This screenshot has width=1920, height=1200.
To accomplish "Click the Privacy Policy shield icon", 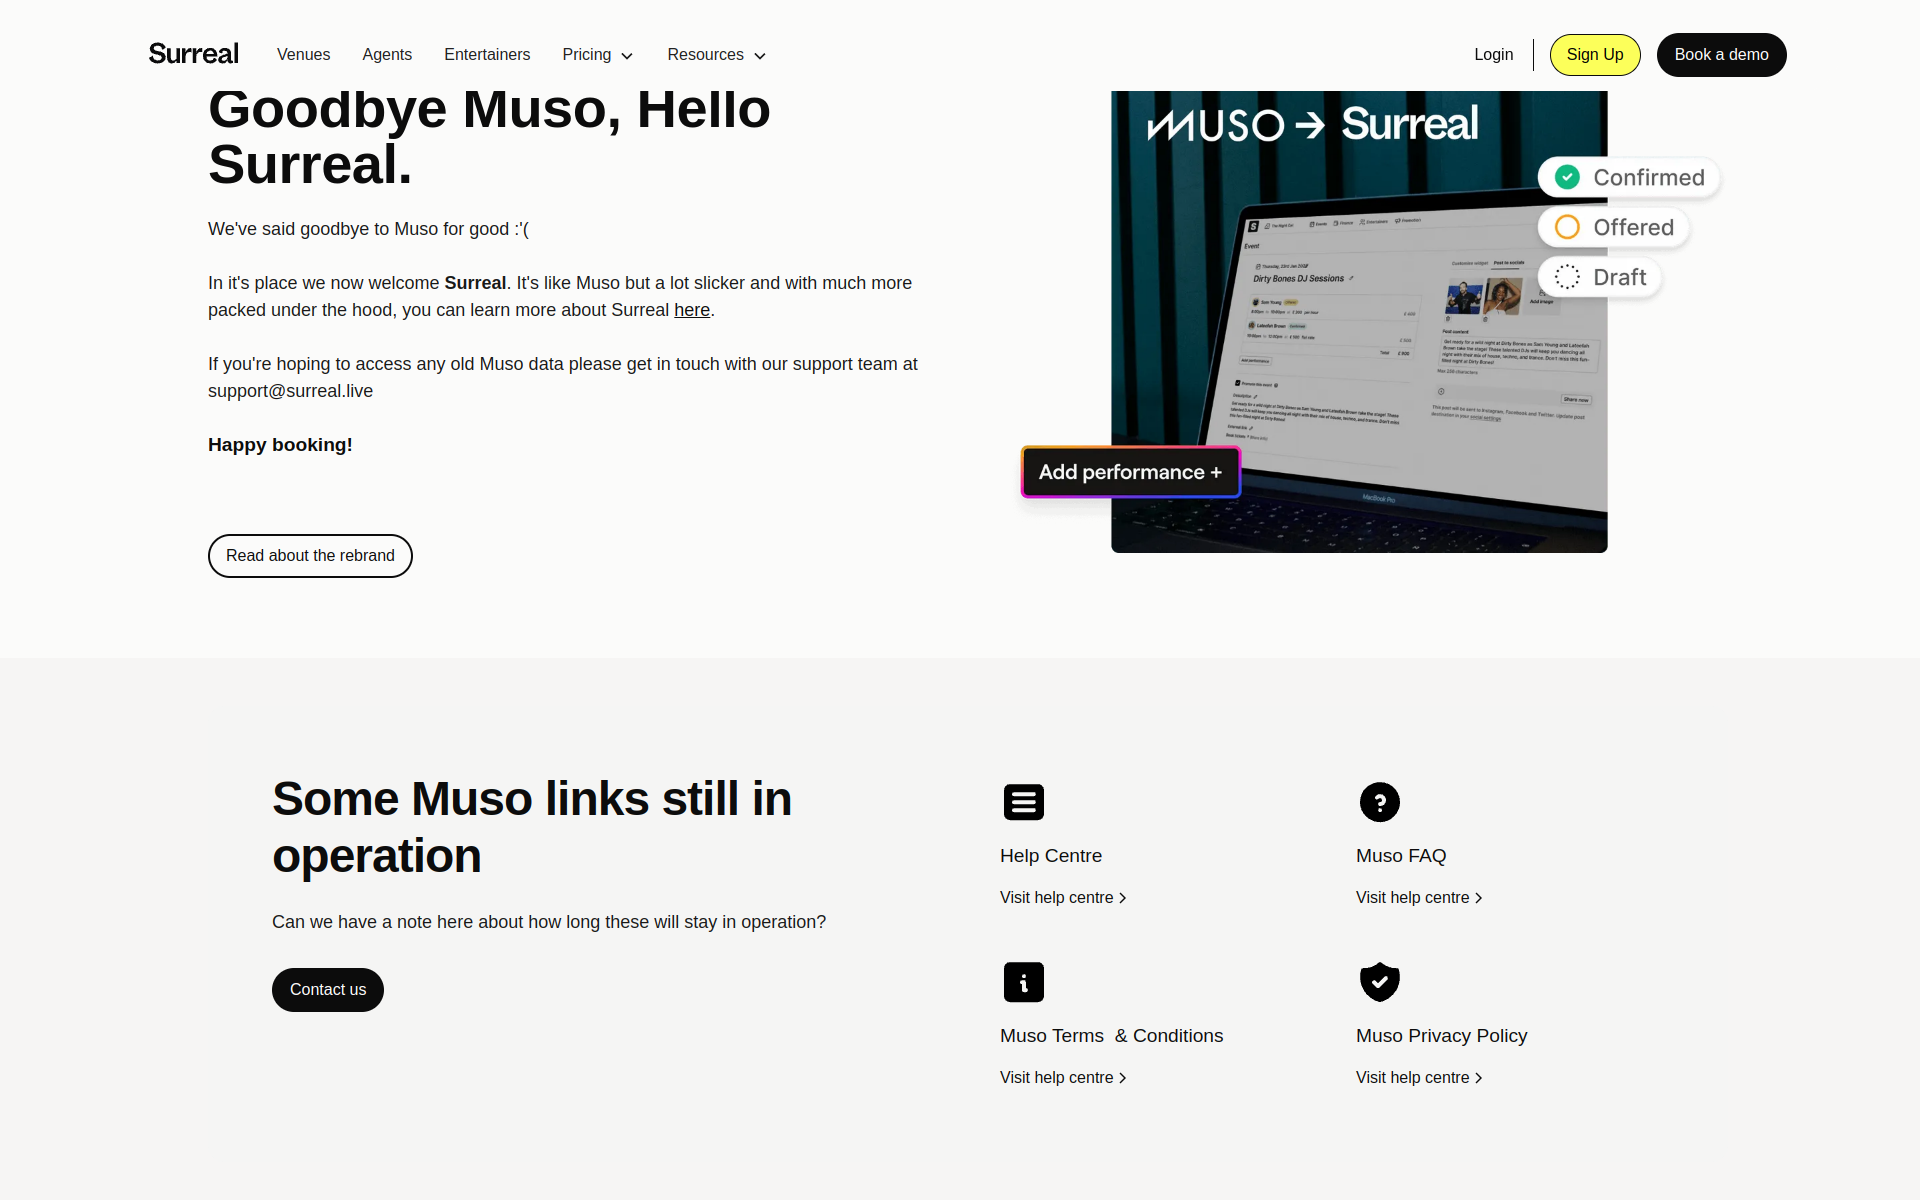I will click(1380, 982).
